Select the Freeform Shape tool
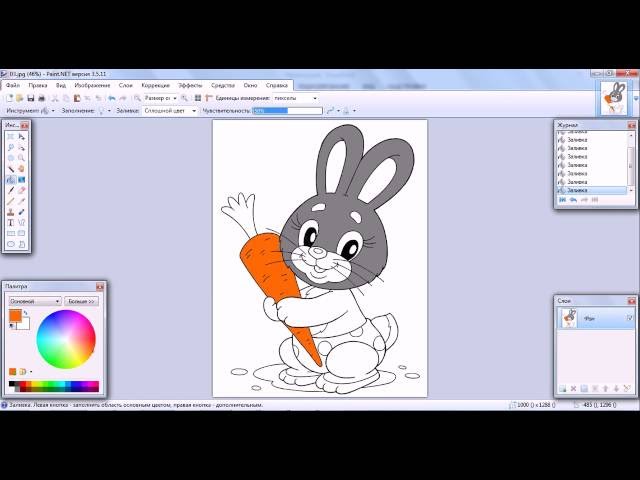This screenshot has width=640, height=480. pos(21,244)
